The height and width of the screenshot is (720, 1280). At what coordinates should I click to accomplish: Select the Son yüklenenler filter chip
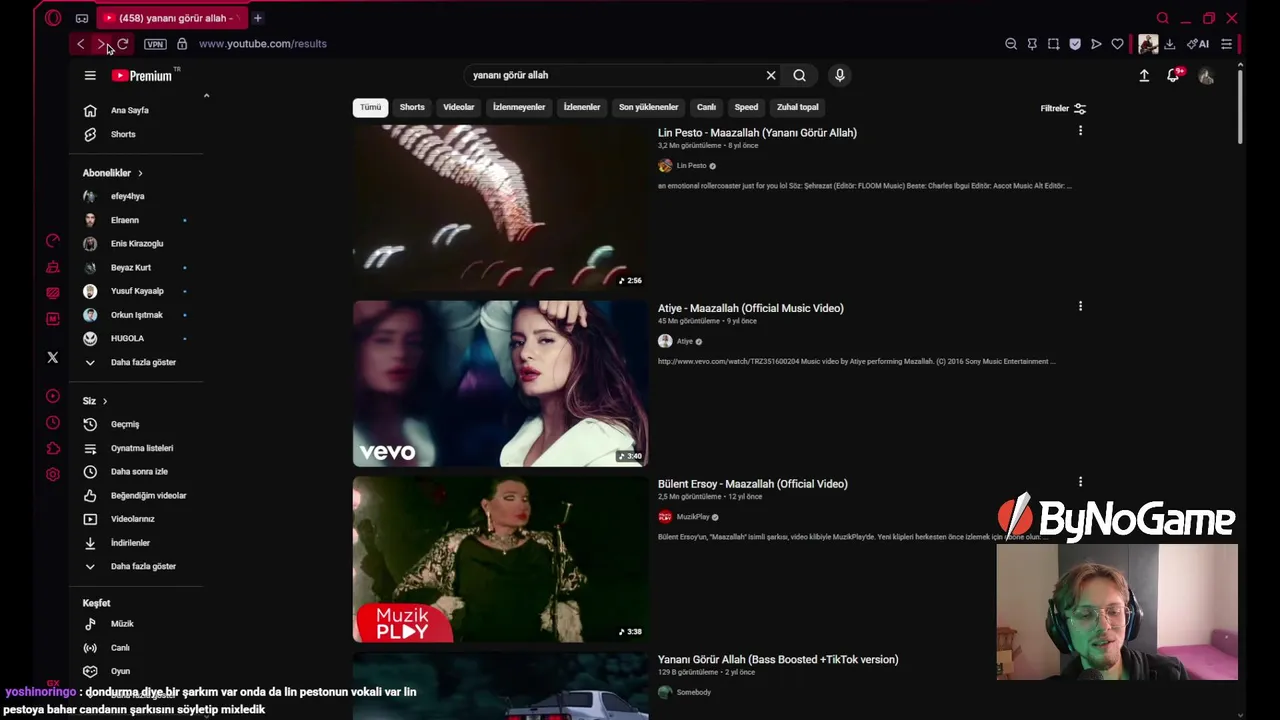648,107
